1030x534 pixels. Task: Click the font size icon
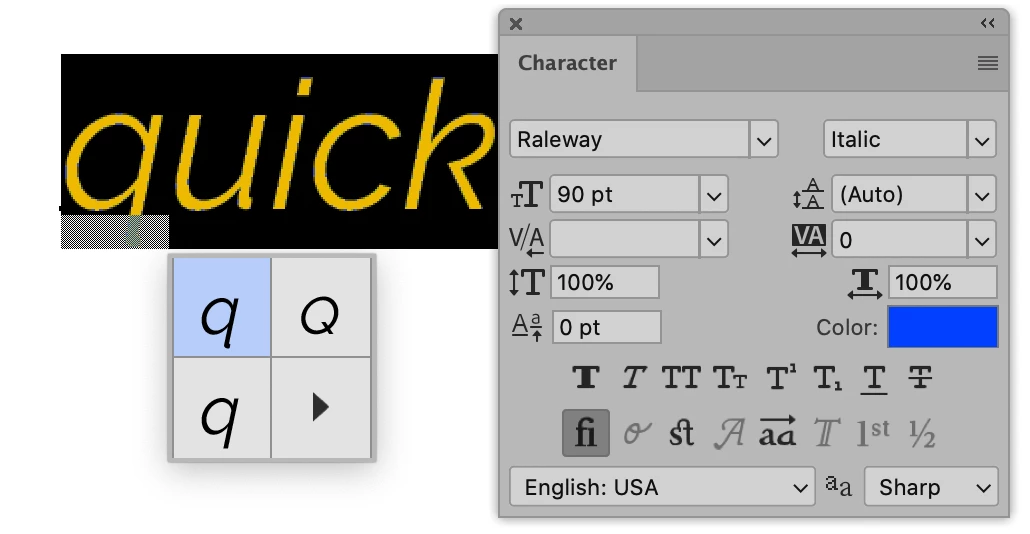click(x=527, y=194)
